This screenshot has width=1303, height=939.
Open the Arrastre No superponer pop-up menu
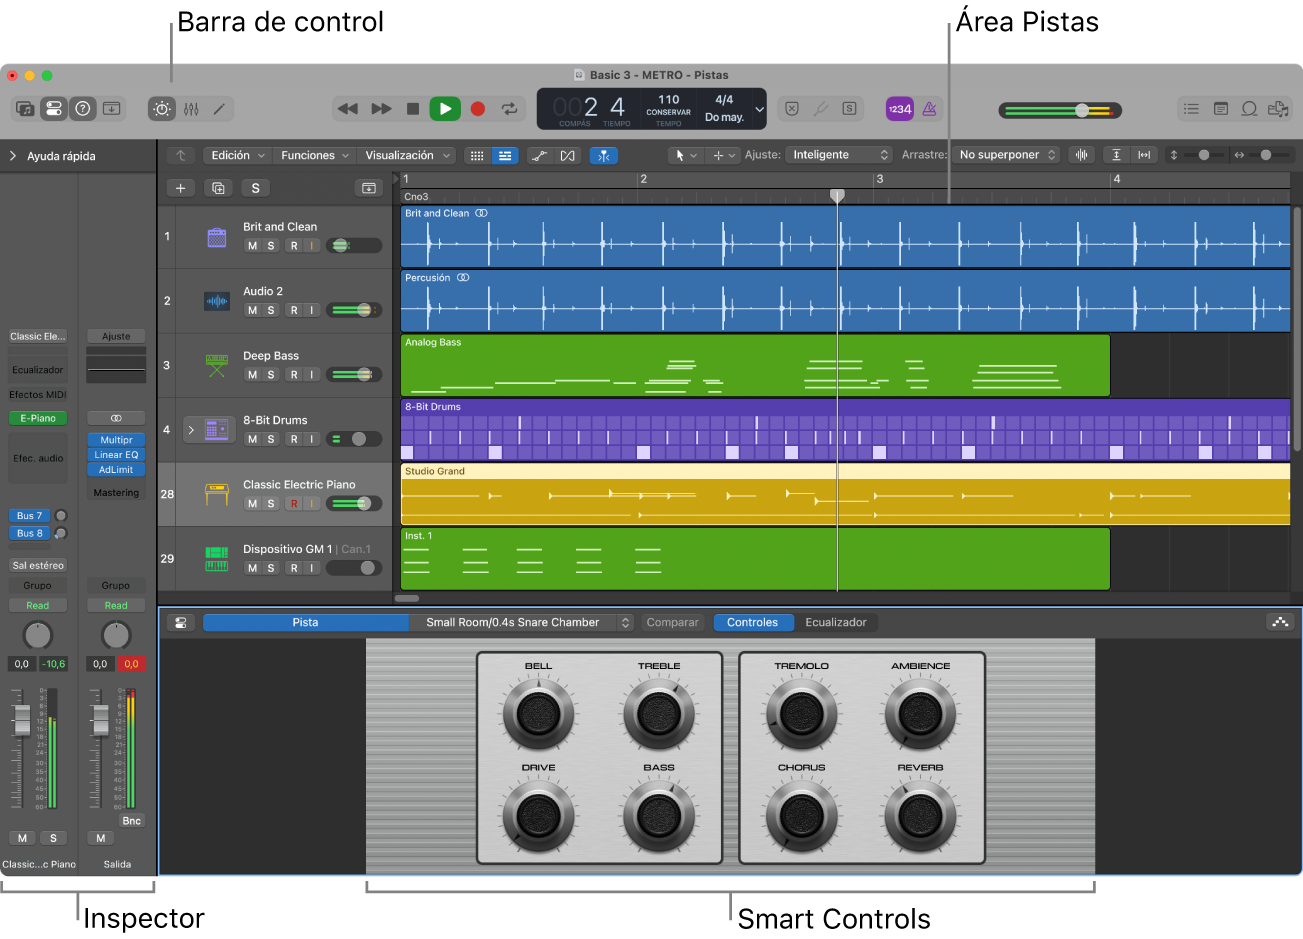pyautogui.click(x=1005, y=155)
